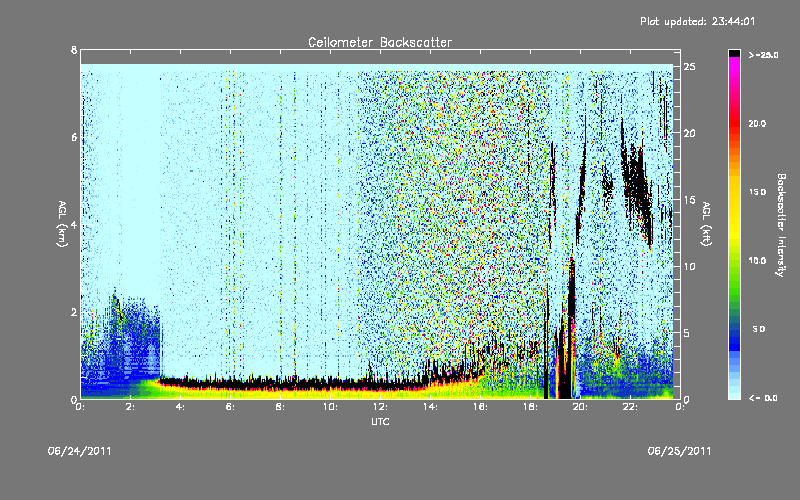Screen dimensions: 800x500
Task: Click the end date 06/25/2011 label
Action: point(679,451)
